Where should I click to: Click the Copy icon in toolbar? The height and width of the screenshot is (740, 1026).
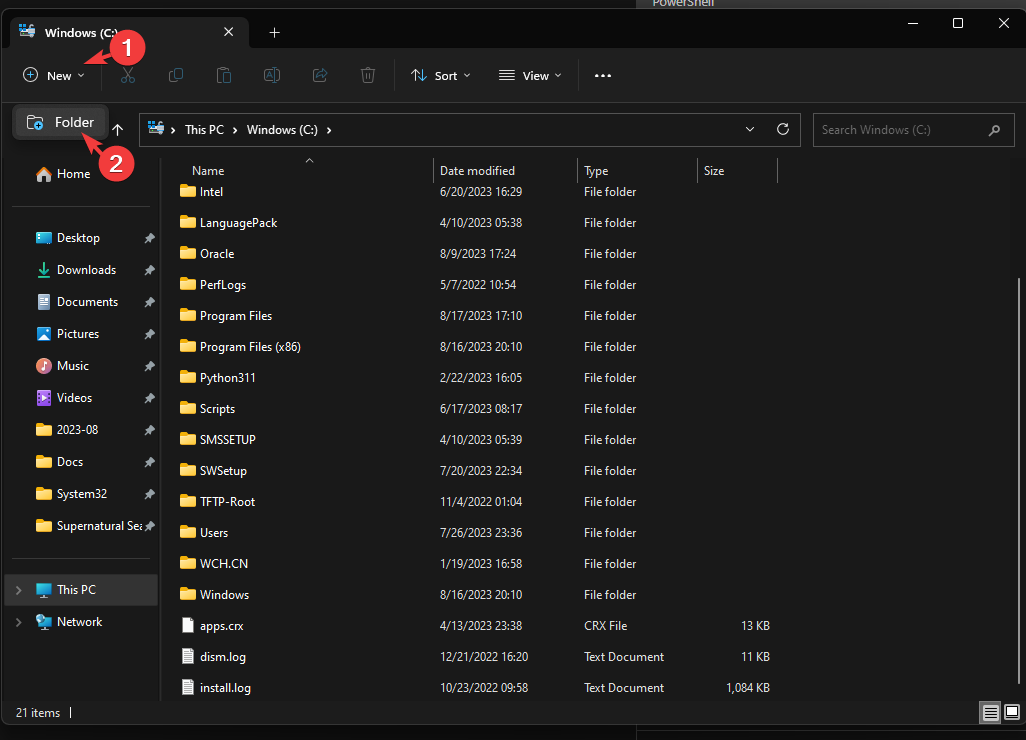tap(176, 75)
